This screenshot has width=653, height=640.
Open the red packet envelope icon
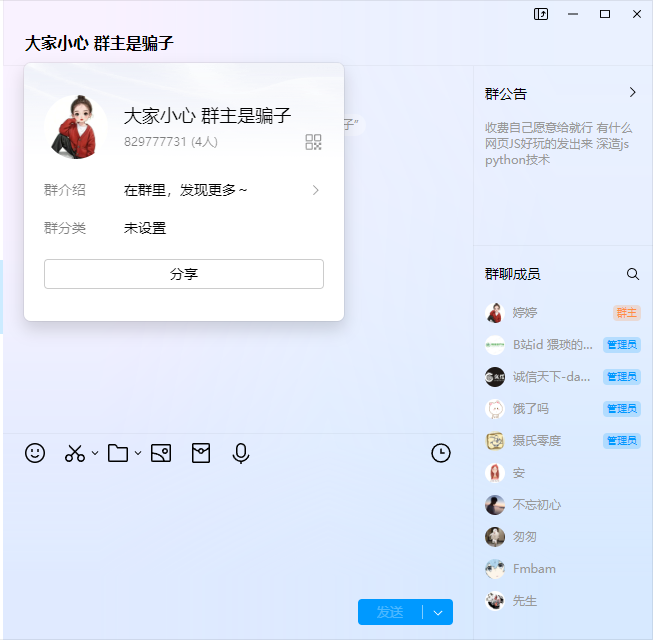pos(201,453)
